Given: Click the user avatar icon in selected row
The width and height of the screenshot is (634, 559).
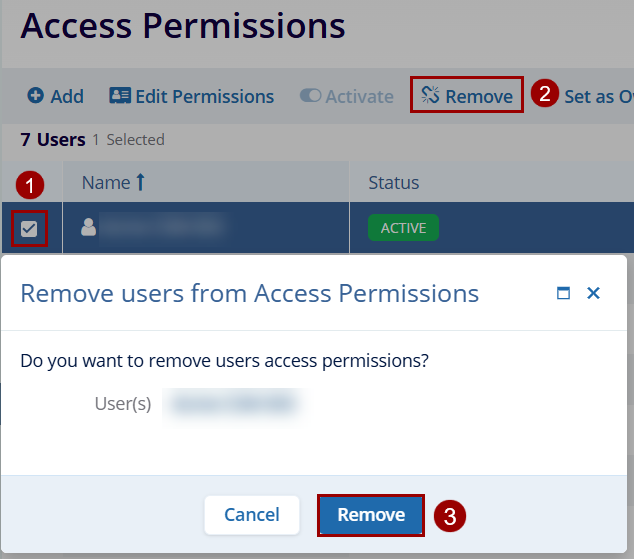Looking at the screenshot, I should pos(89,228).
